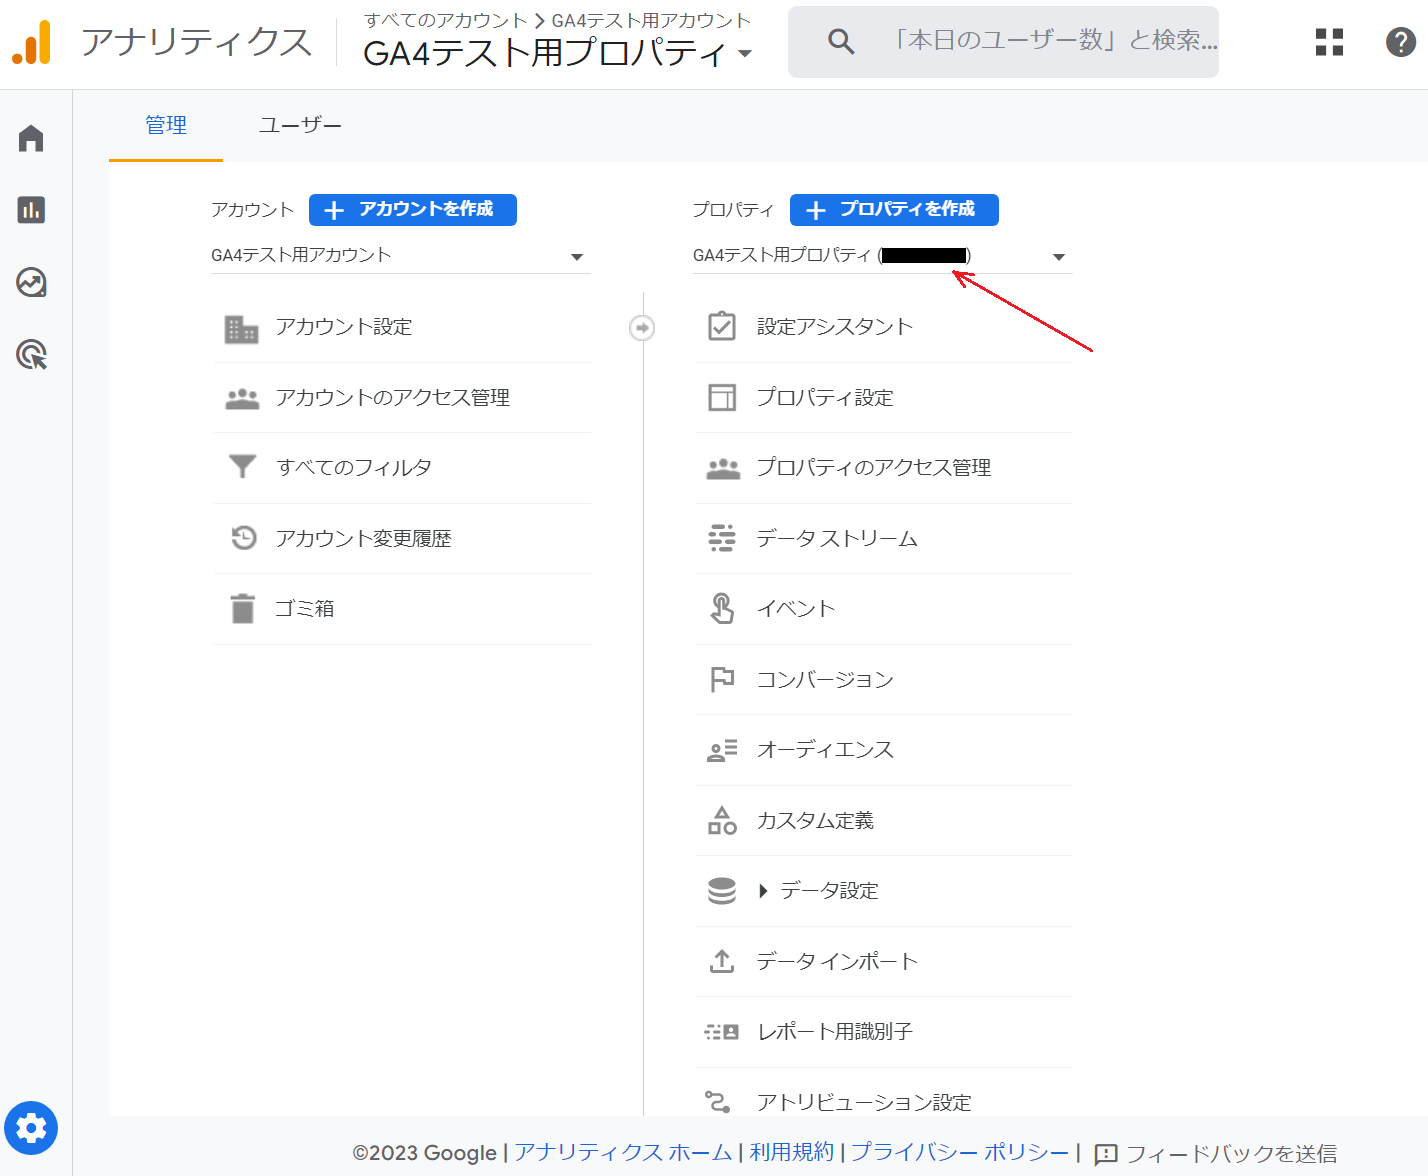Click the ゴミ箱 trash icon

click(242, 608)
